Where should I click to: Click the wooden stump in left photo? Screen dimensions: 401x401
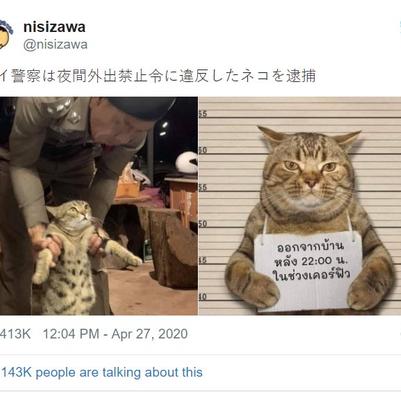click(x=173, y=248)
